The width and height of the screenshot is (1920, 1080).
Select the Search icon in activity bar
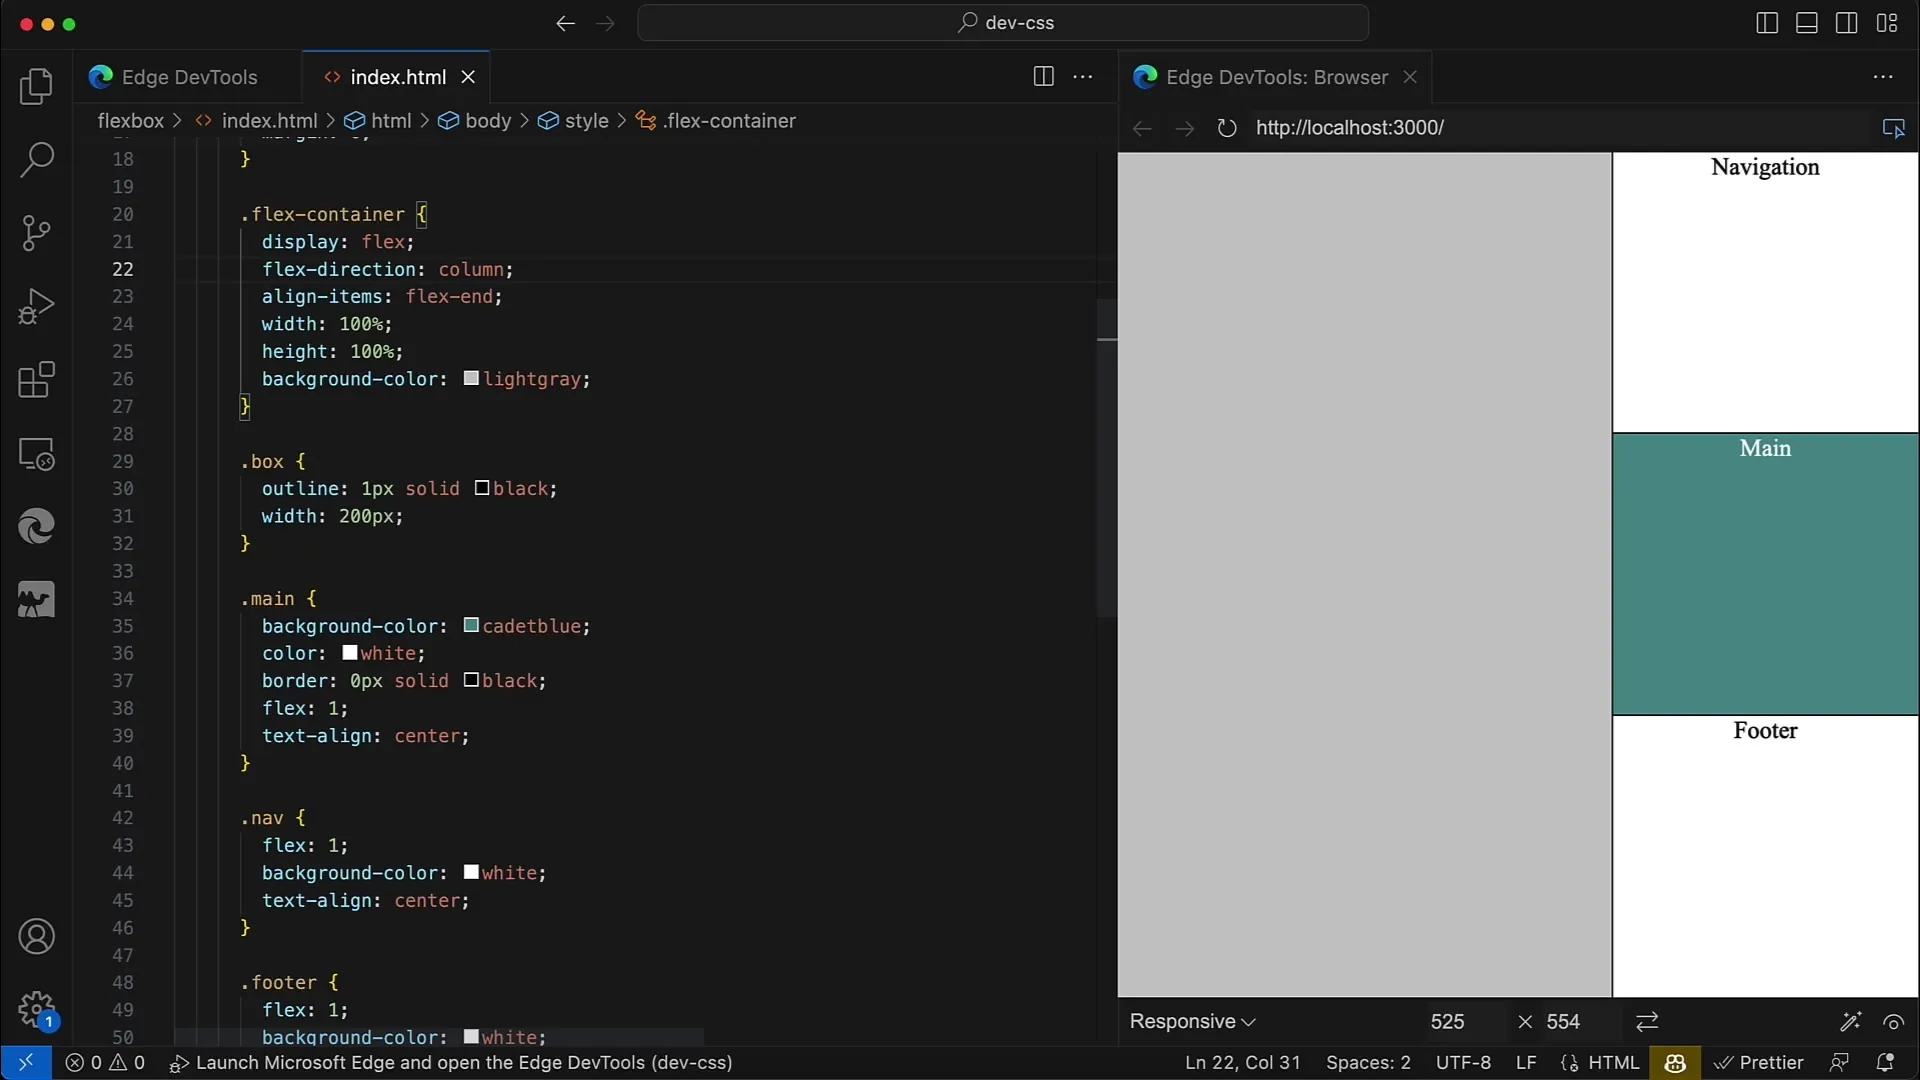[36, 158]
